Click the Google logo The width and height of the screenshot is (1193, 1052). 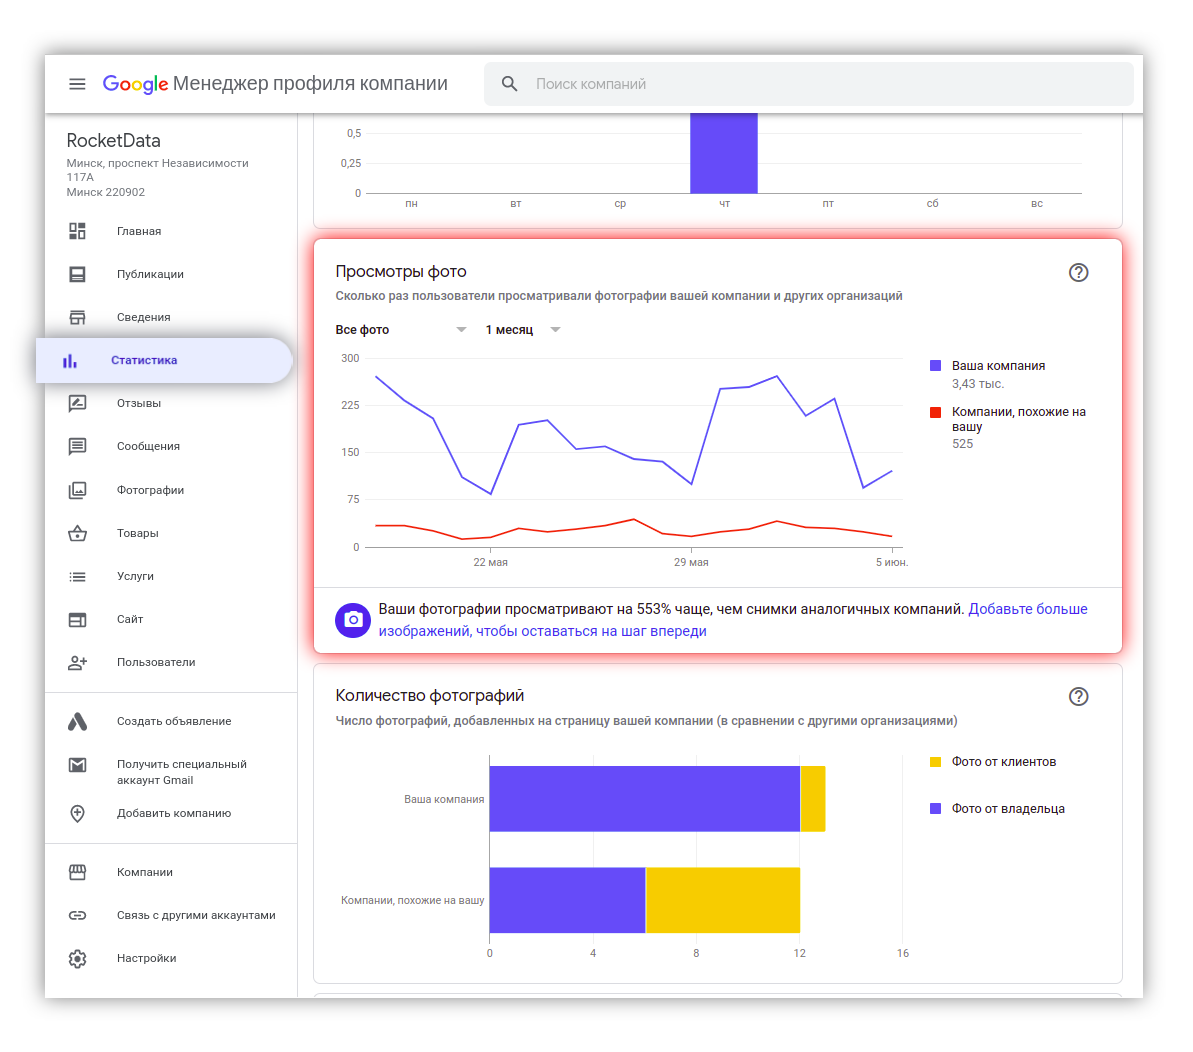pyautogui.click(x=135, y=84)
